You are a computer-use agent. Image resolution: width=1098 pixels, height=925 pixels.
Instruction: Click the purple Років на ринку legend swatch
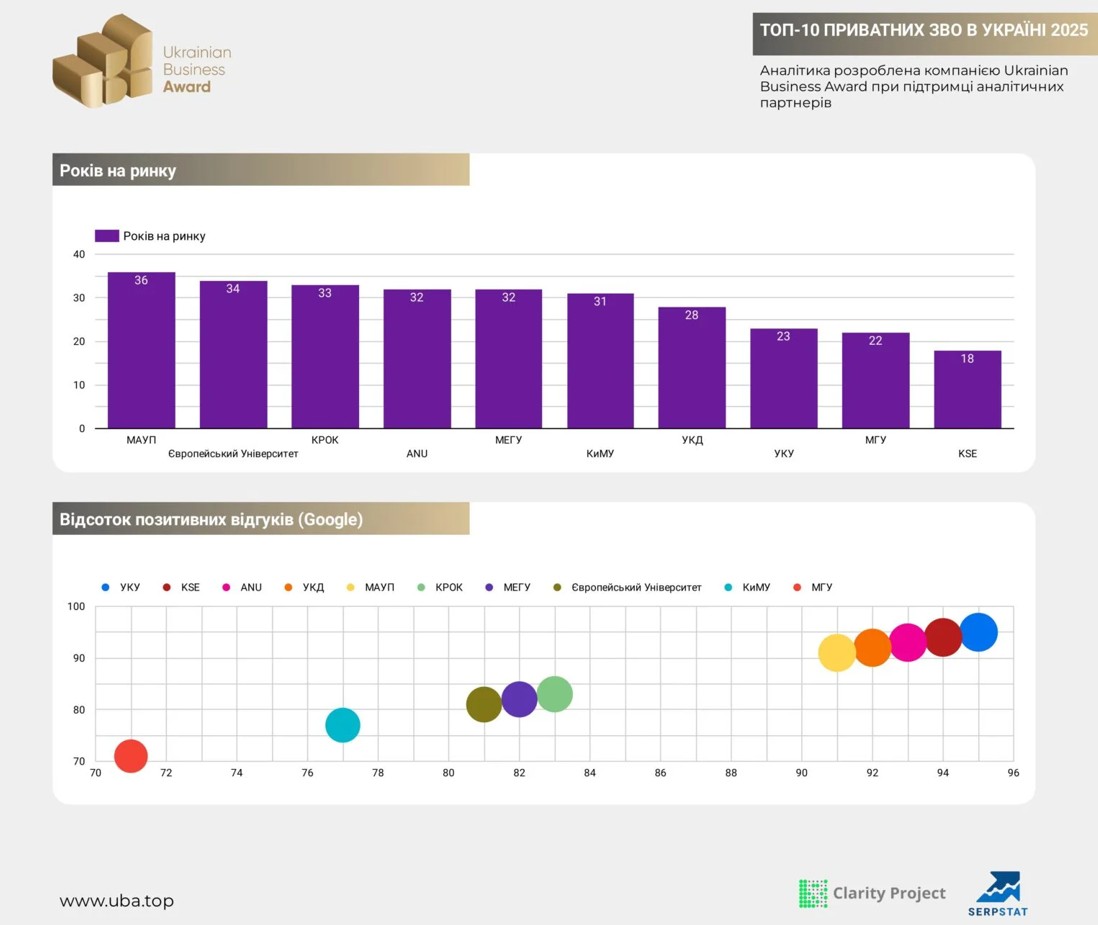coord(107,236)
